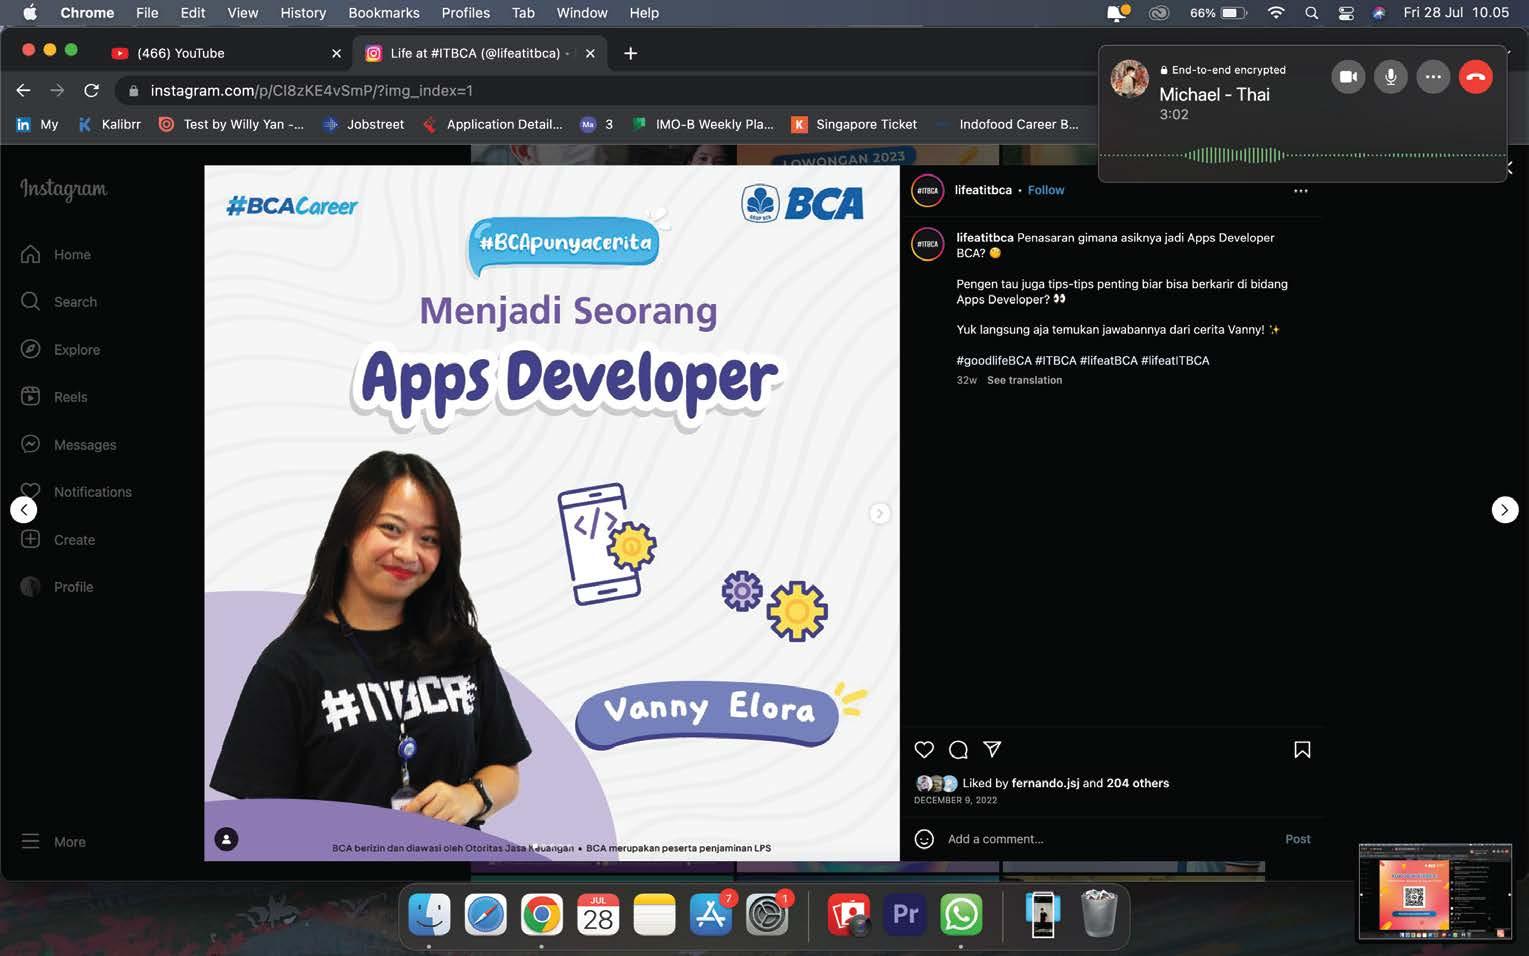Image resolution: width=1529 pixels, height=956 pixels.
Task: Open Notifications panel
Action: click(76, 492)
